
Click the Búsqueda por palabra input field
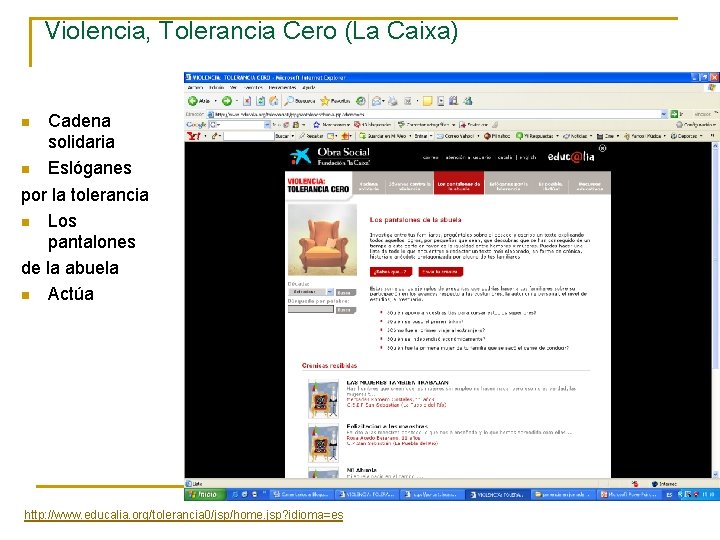311,309
